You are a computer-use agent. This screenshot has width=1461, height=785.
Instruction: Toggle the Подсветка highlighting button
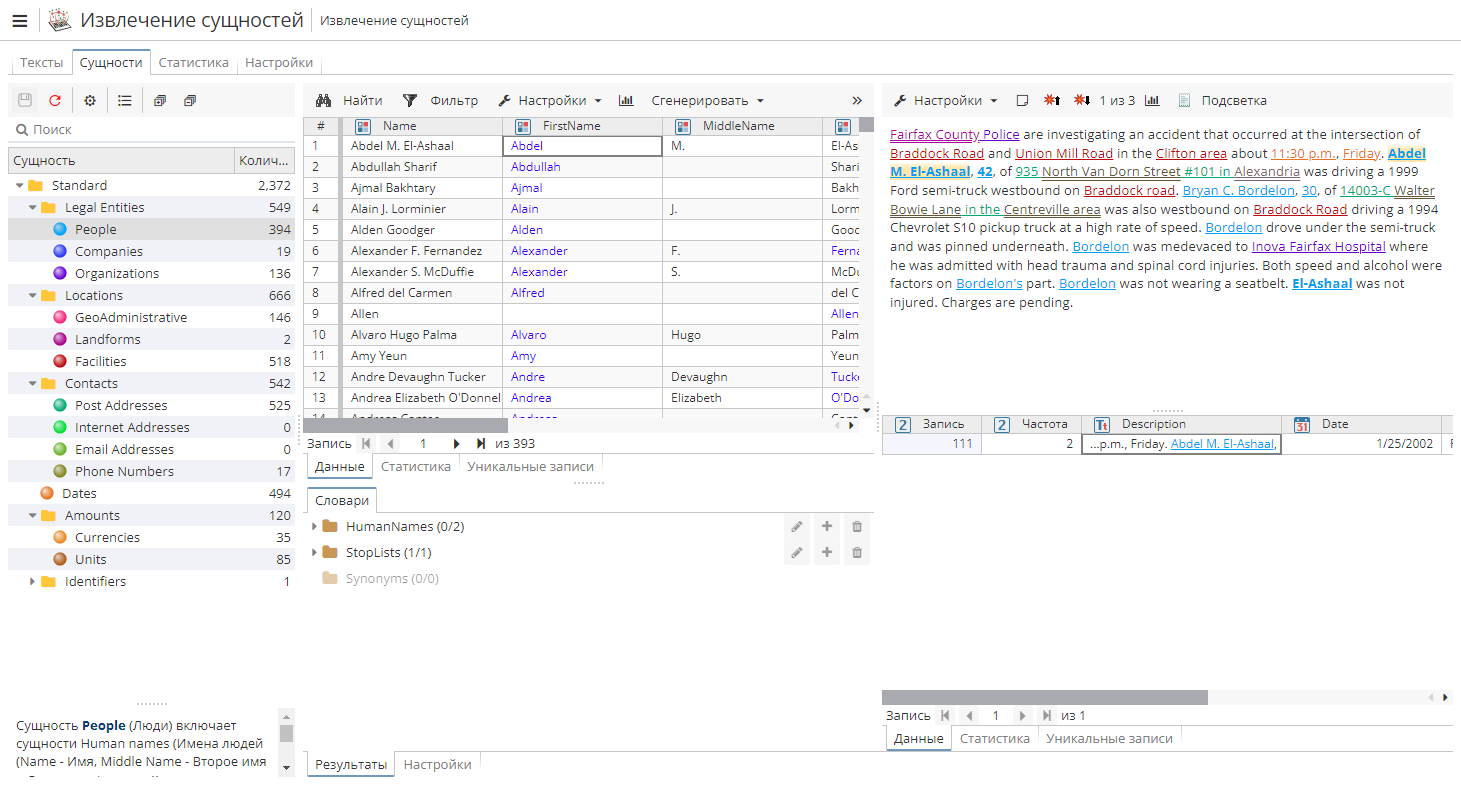coord(1222,101)
